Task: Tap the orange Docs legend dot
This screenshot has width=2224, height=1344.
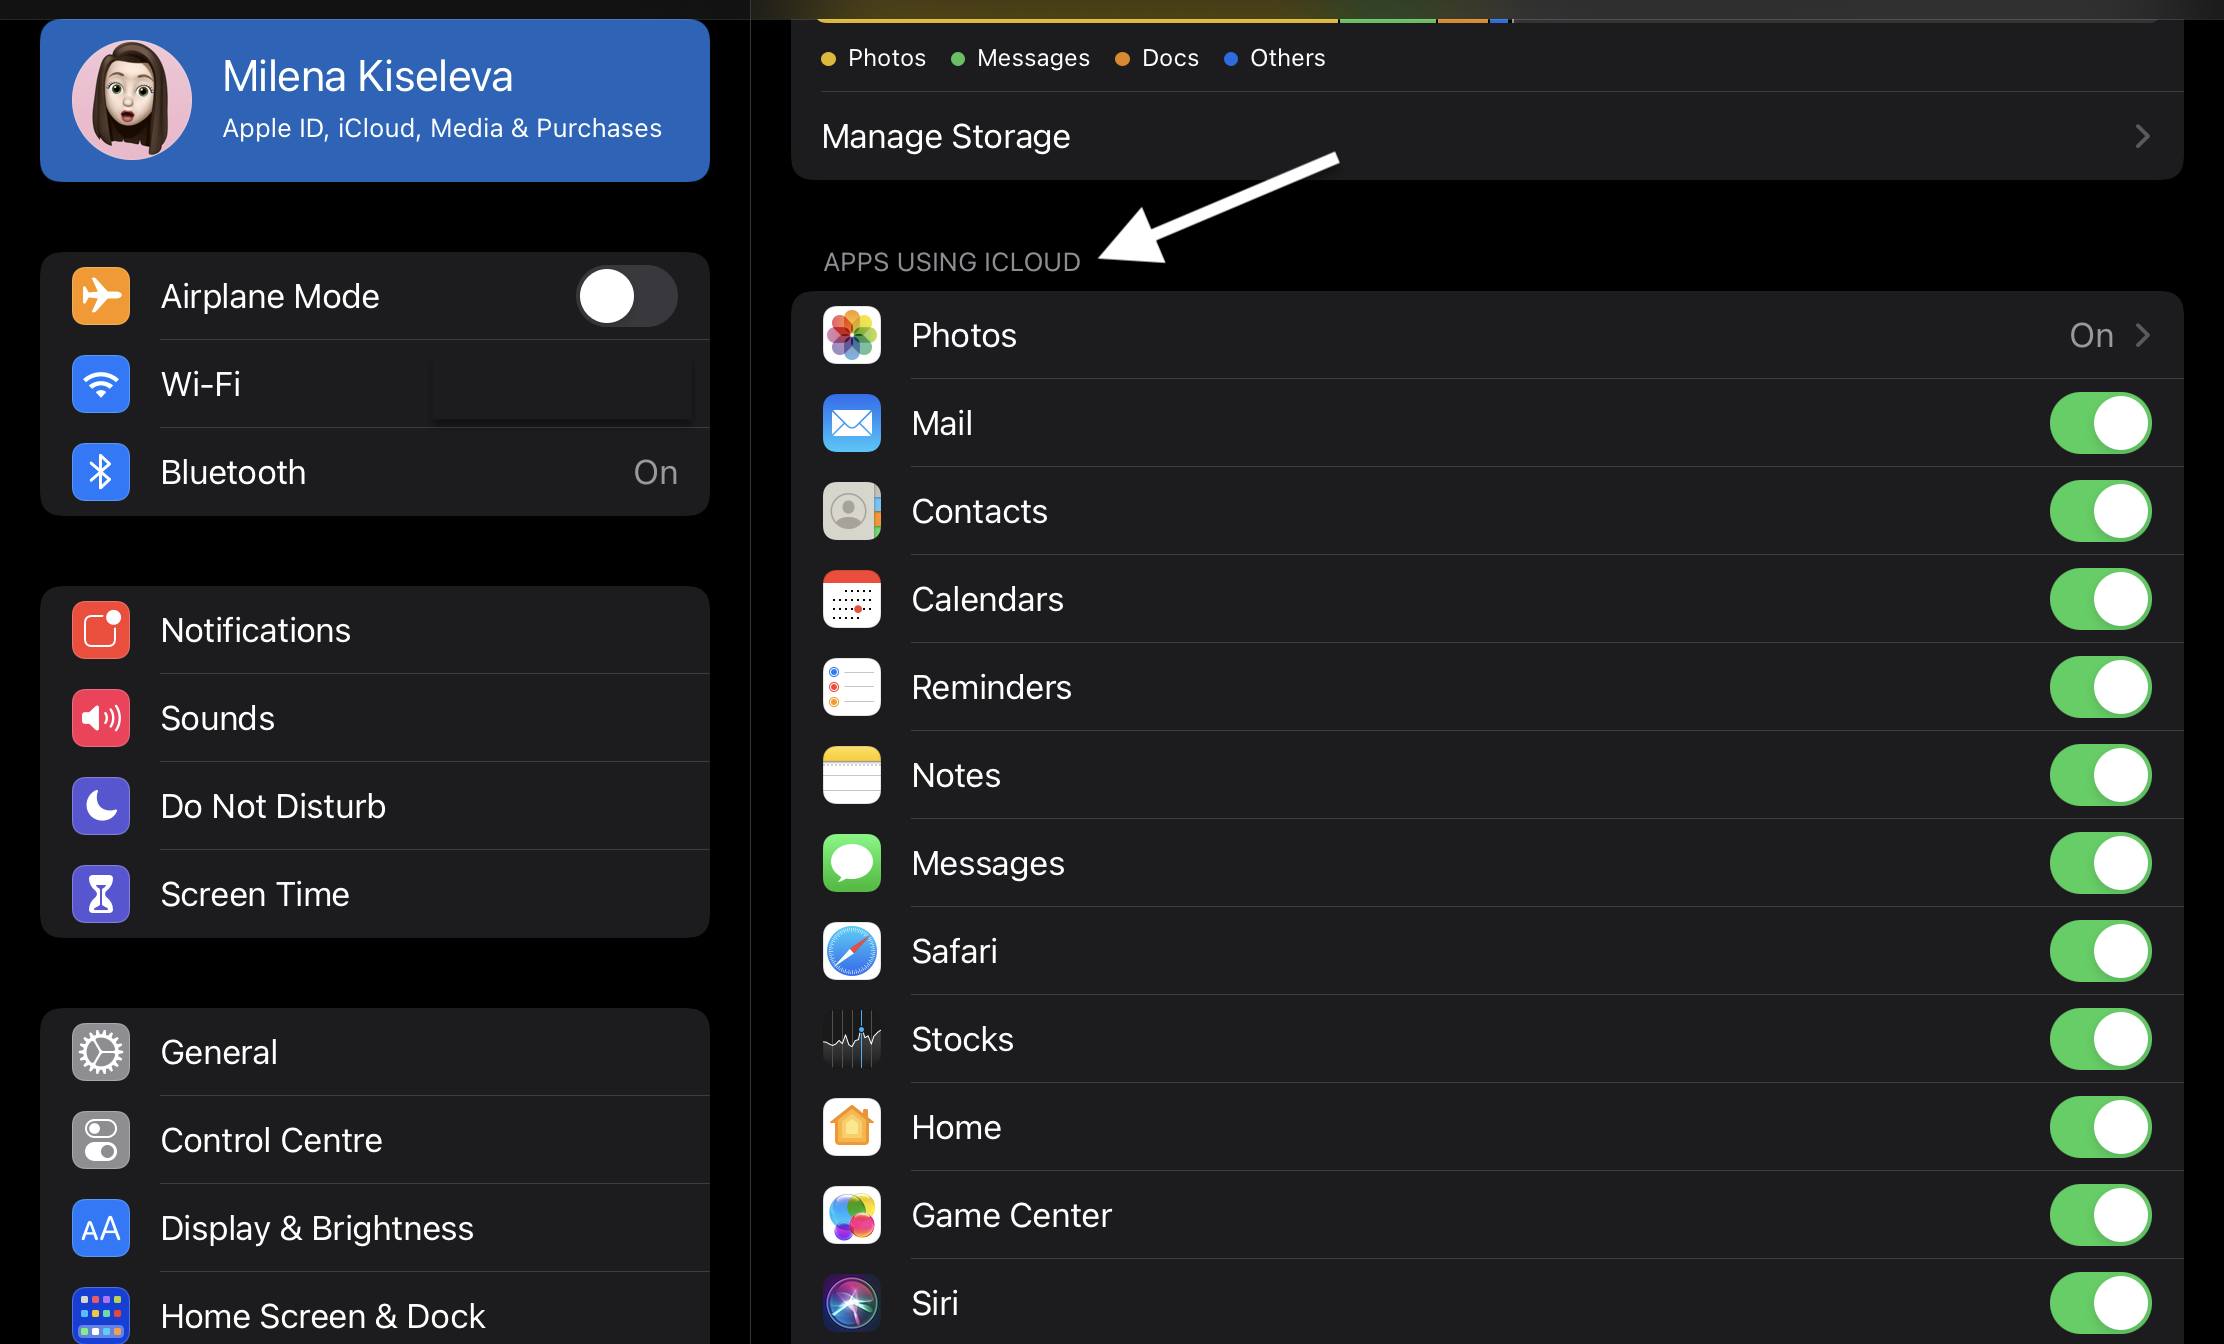Action: [1122, 58]
